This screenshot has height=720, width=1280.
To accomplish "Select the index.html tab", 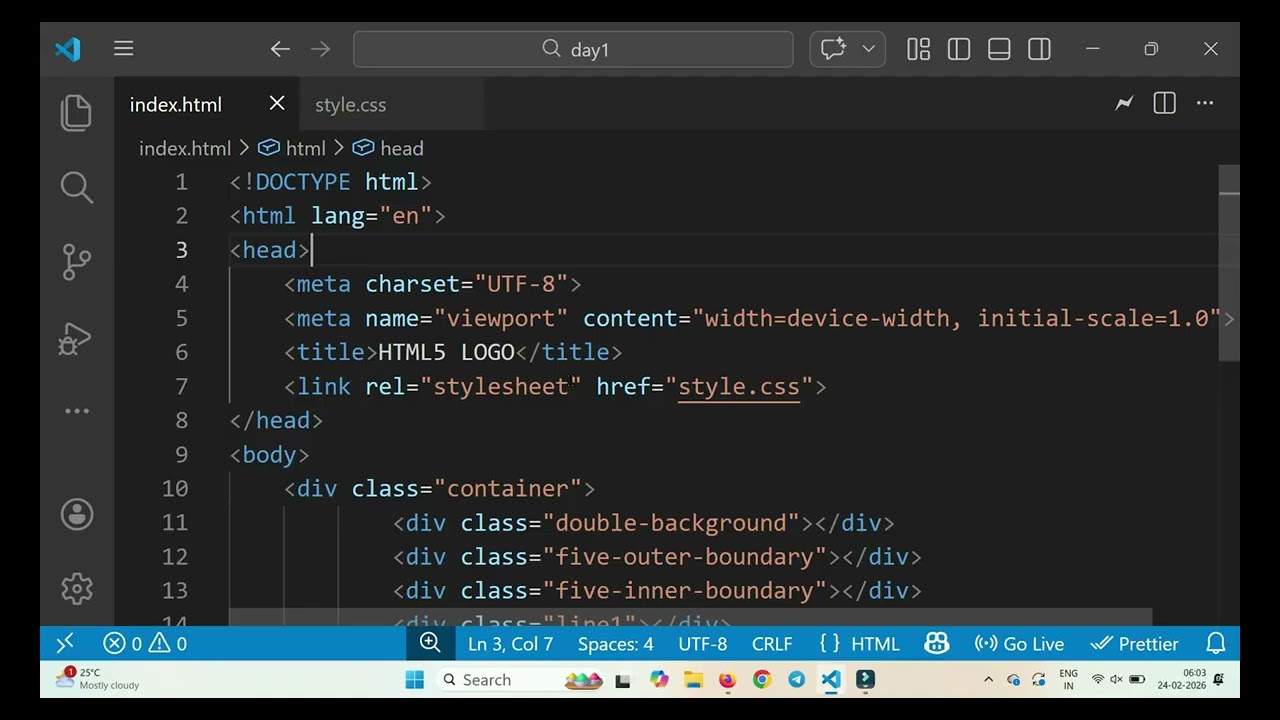I will pos(176,105).
